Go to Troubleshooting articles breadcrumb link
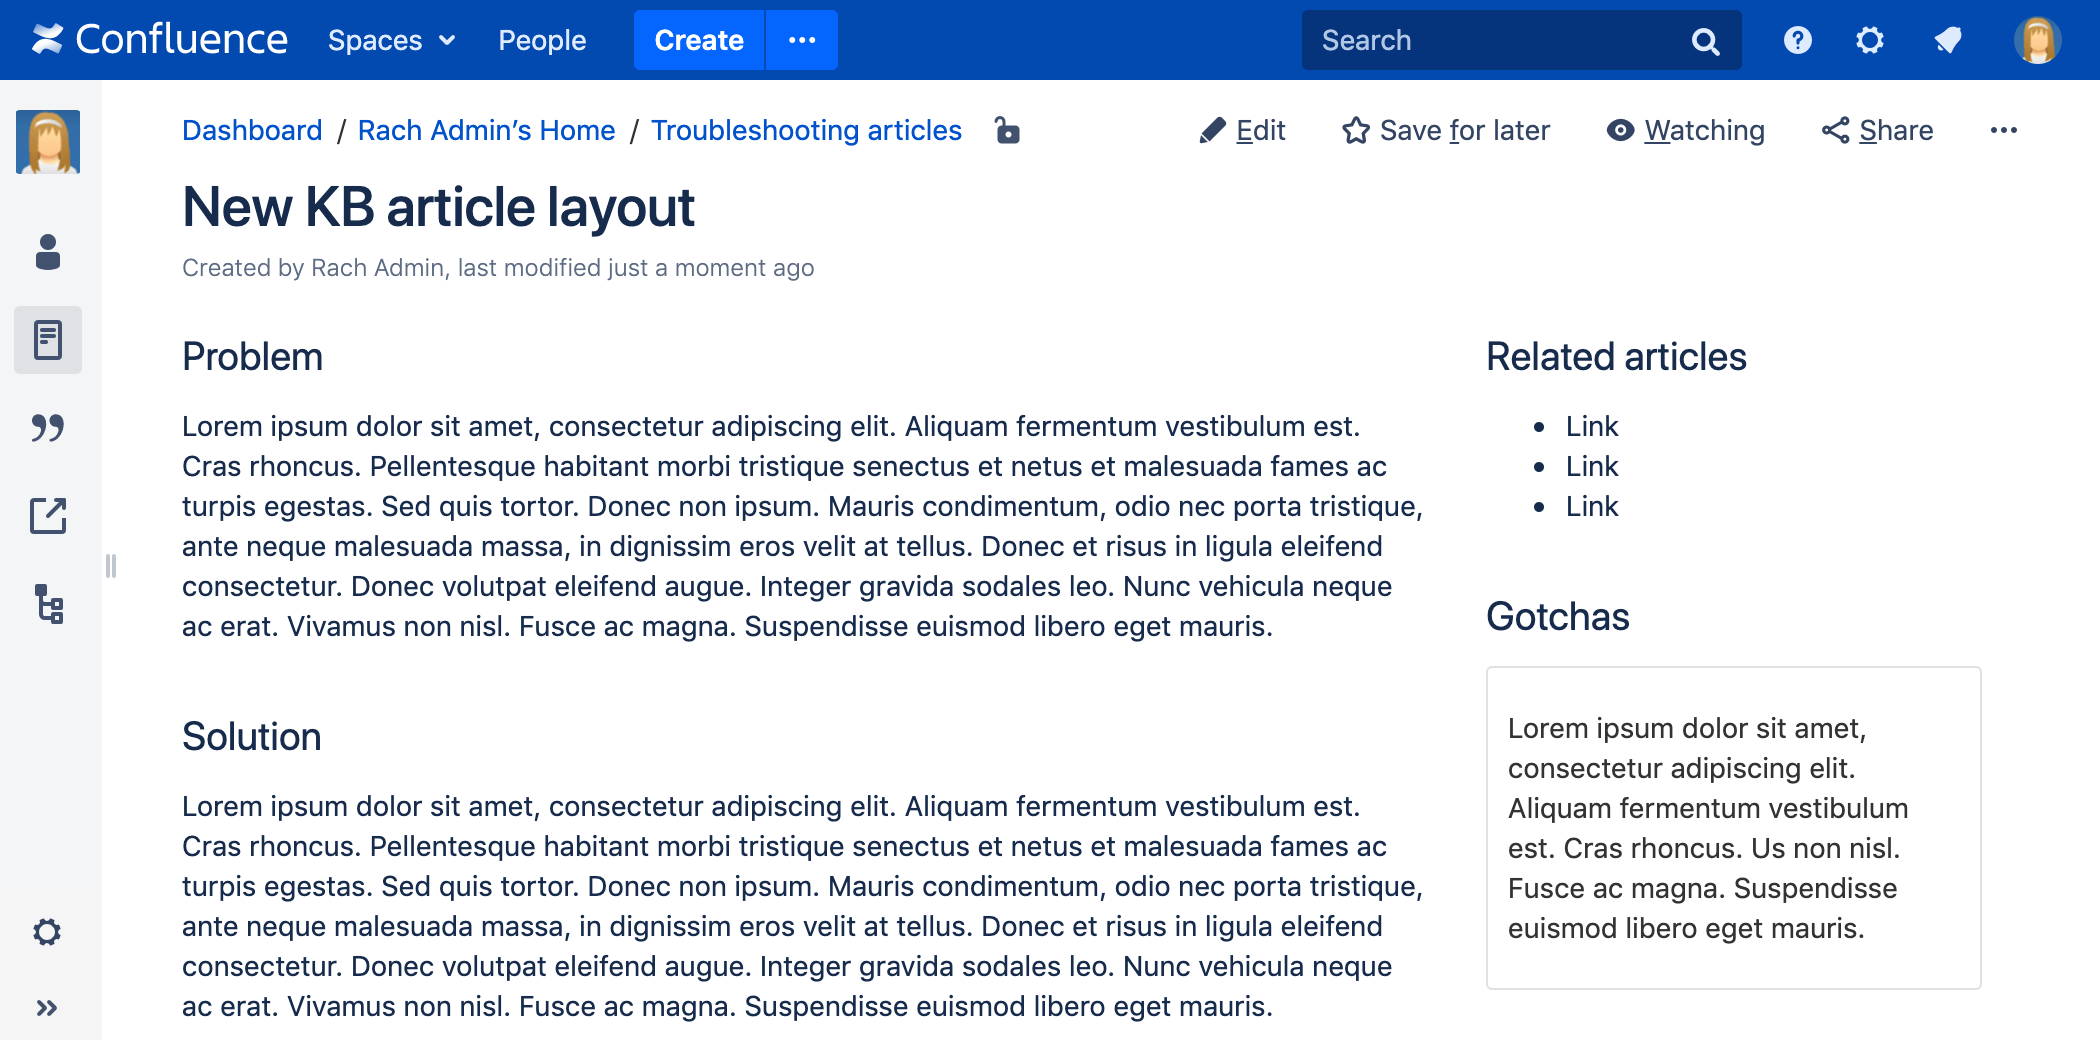 806,131
